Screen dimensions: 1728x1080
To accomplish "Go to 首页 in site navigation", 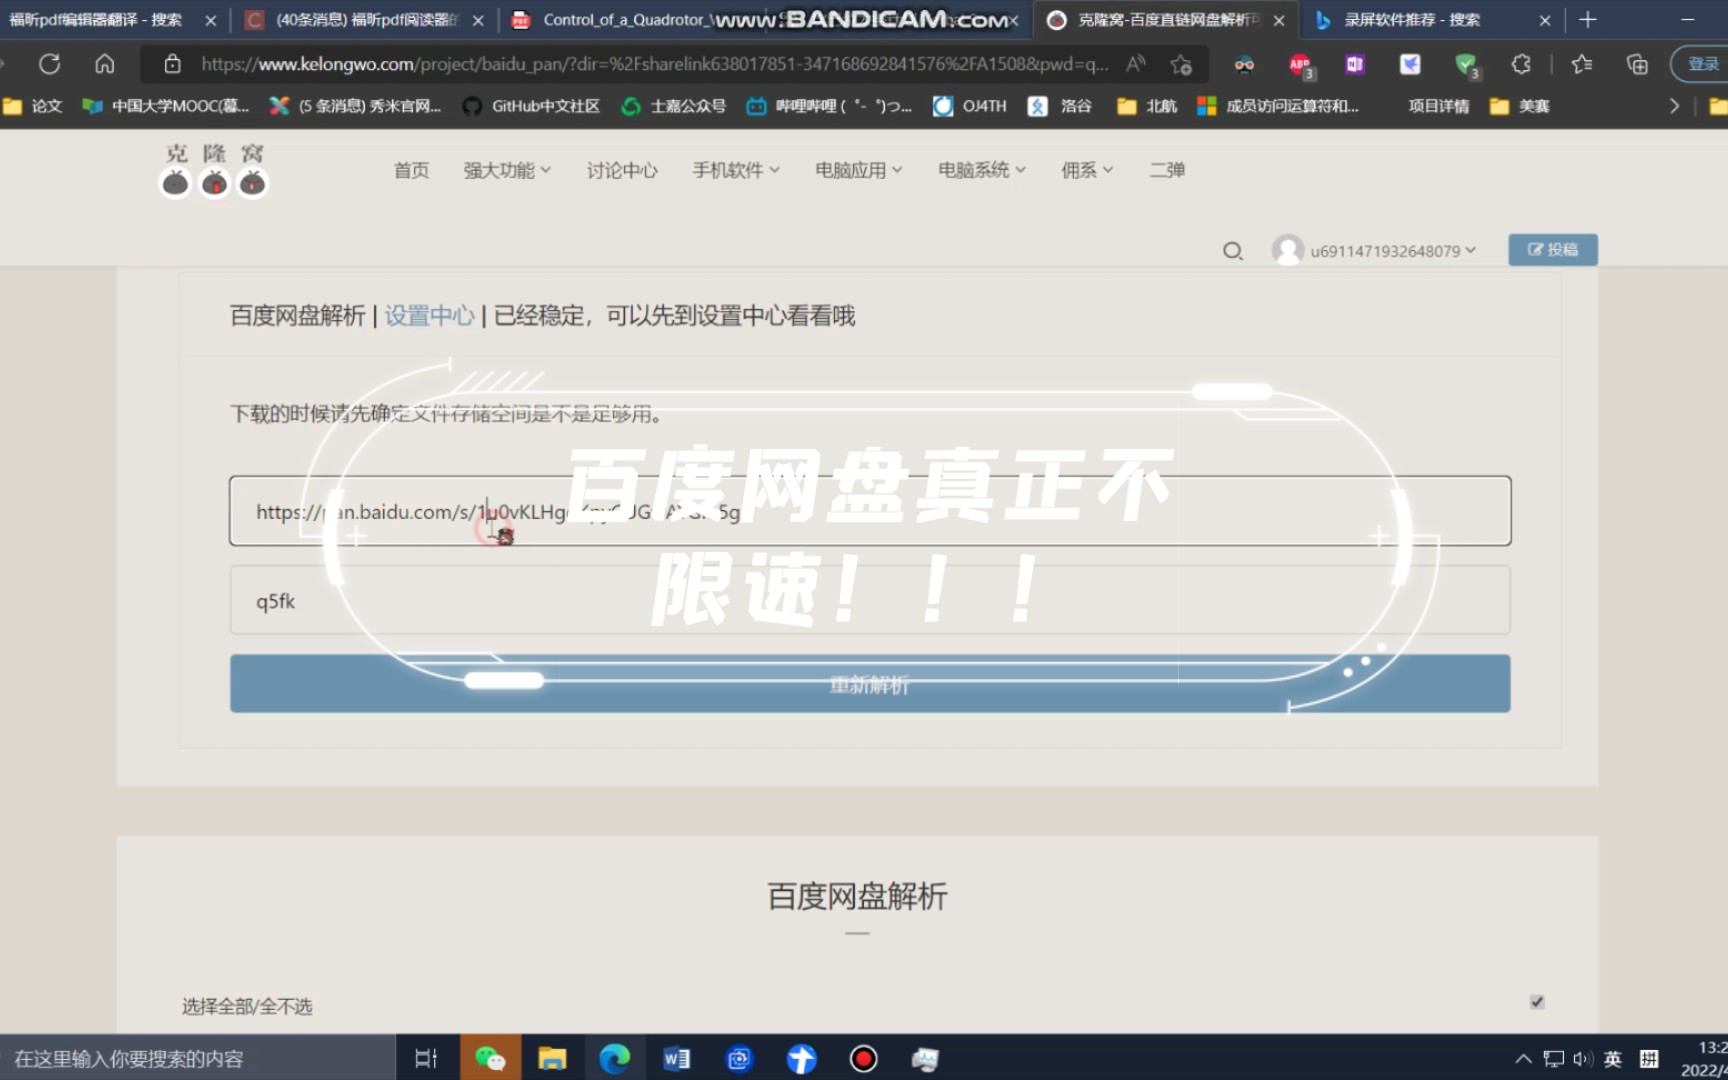I will point(411,170).
